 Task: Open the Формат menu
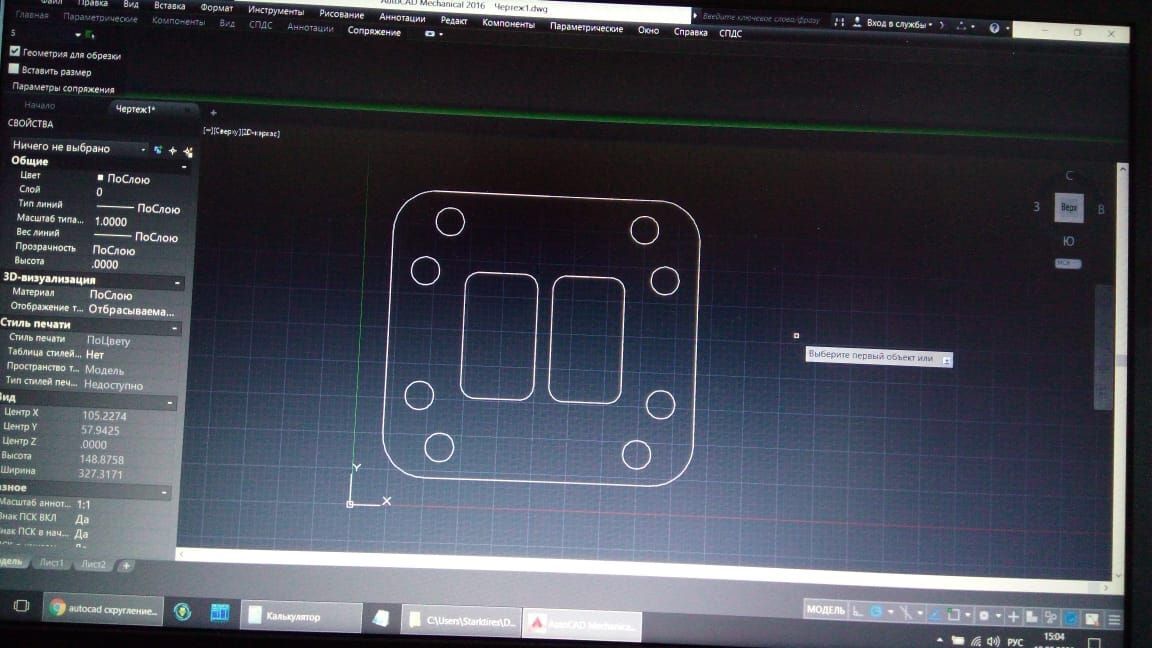click(217, 7)
